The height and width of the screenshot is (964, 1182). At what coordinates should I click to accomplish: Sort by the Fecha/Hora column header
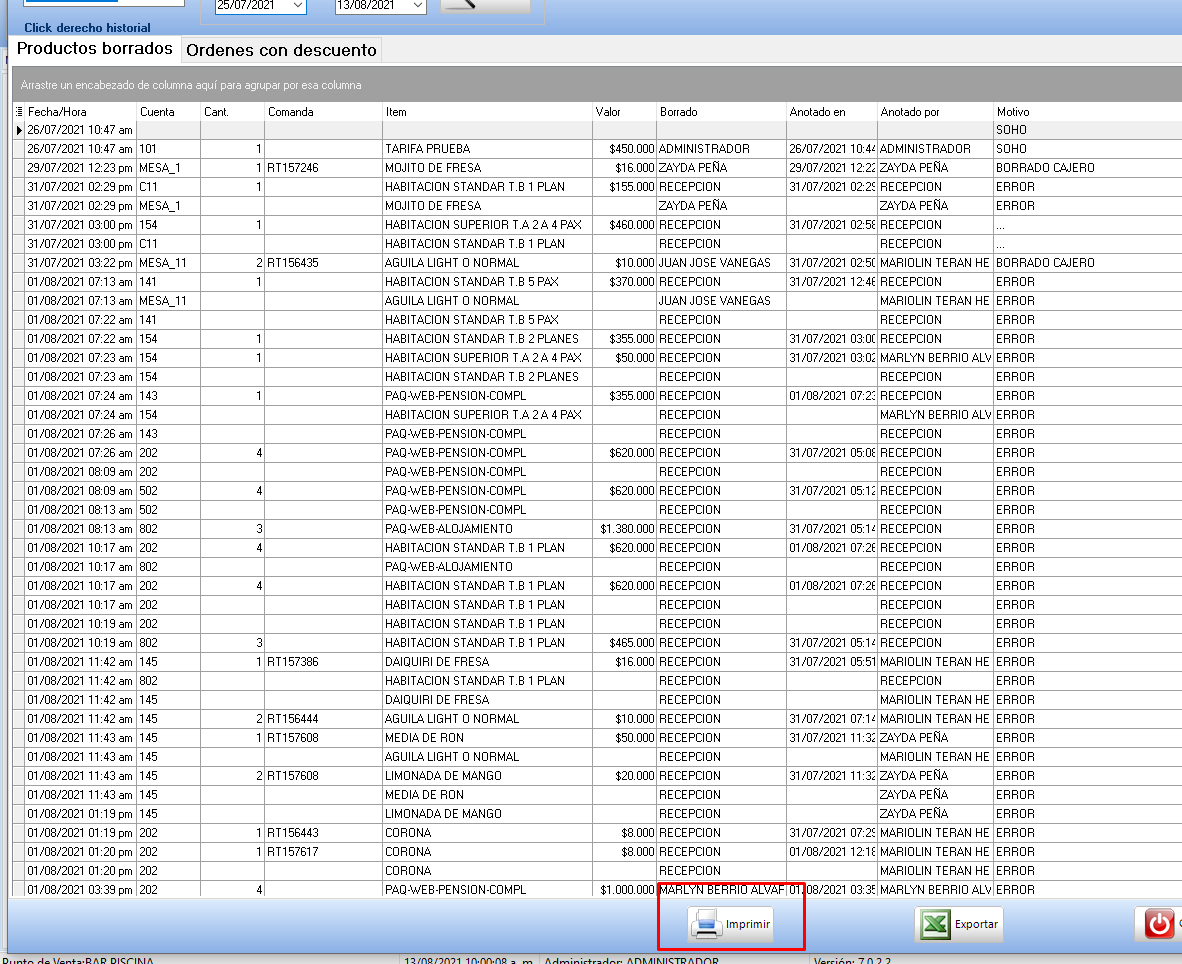click(80, 112)
